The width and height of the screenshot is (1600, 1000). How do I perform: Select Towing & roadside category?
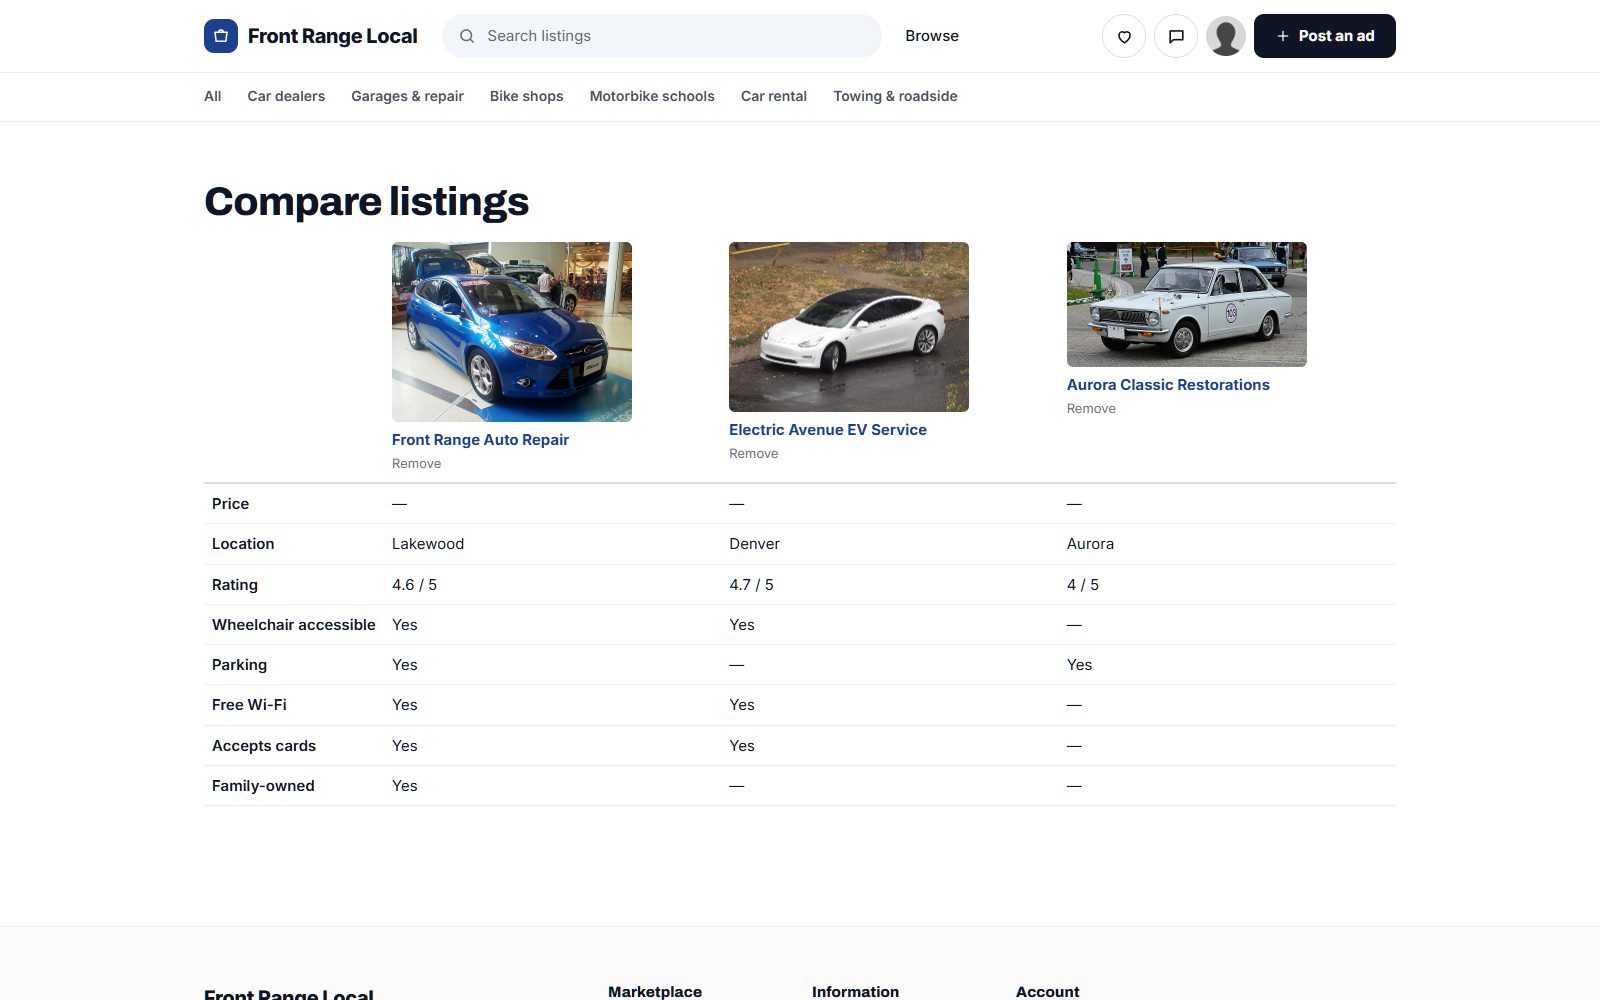point(895,96)
